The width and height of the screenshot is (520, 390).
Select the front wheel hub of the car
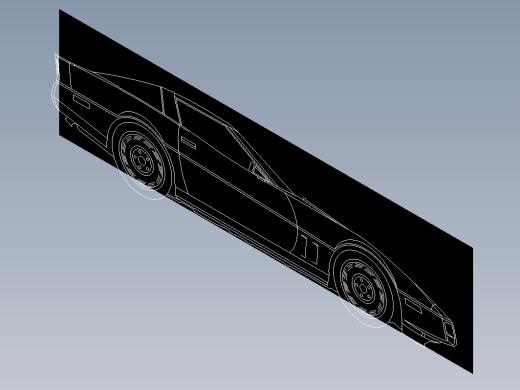pos(363,288)
